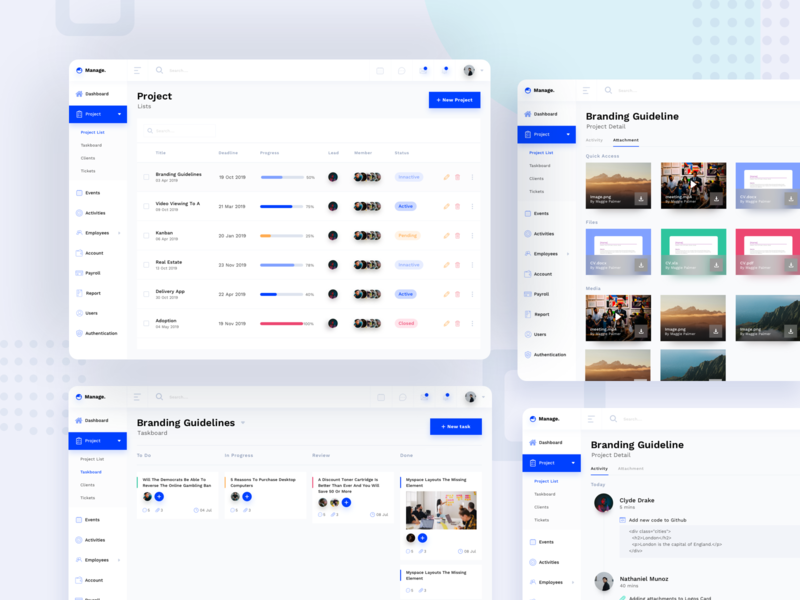Add a member with plus icon on the Desktop Computers card

click(247, 496)
